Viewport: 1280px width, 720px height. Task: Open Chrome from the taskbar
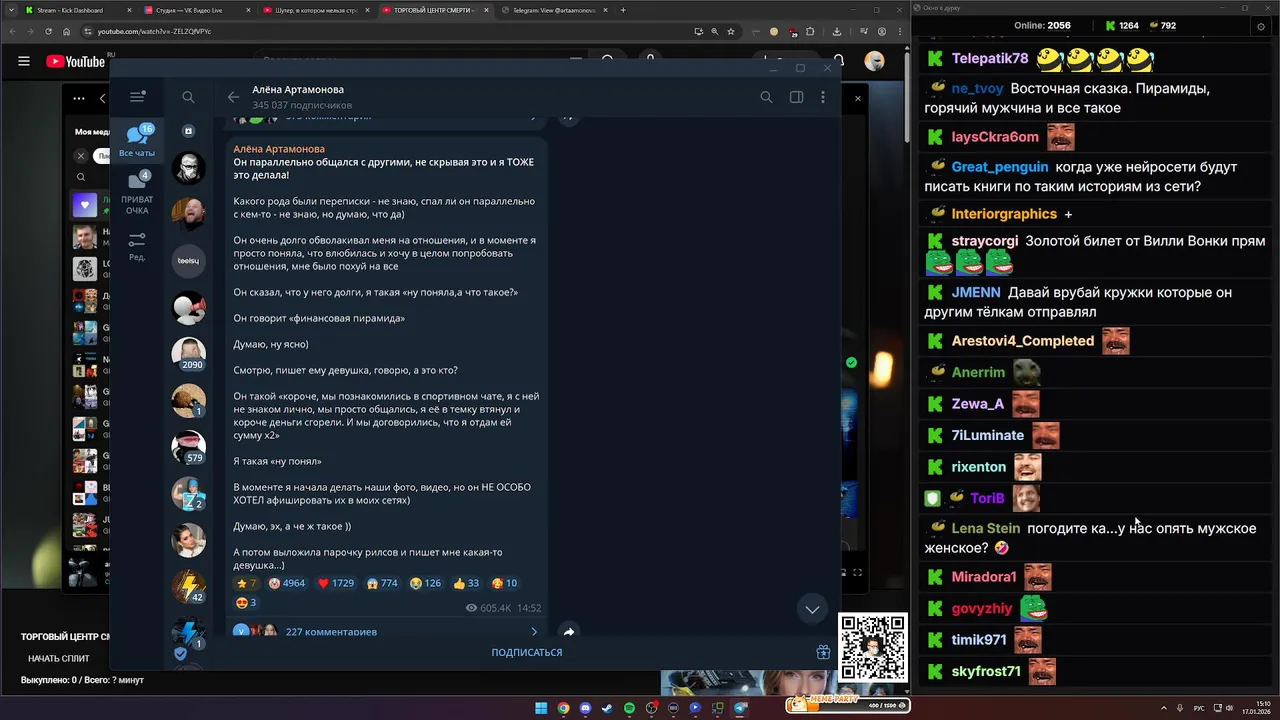(x=563, y=708)
